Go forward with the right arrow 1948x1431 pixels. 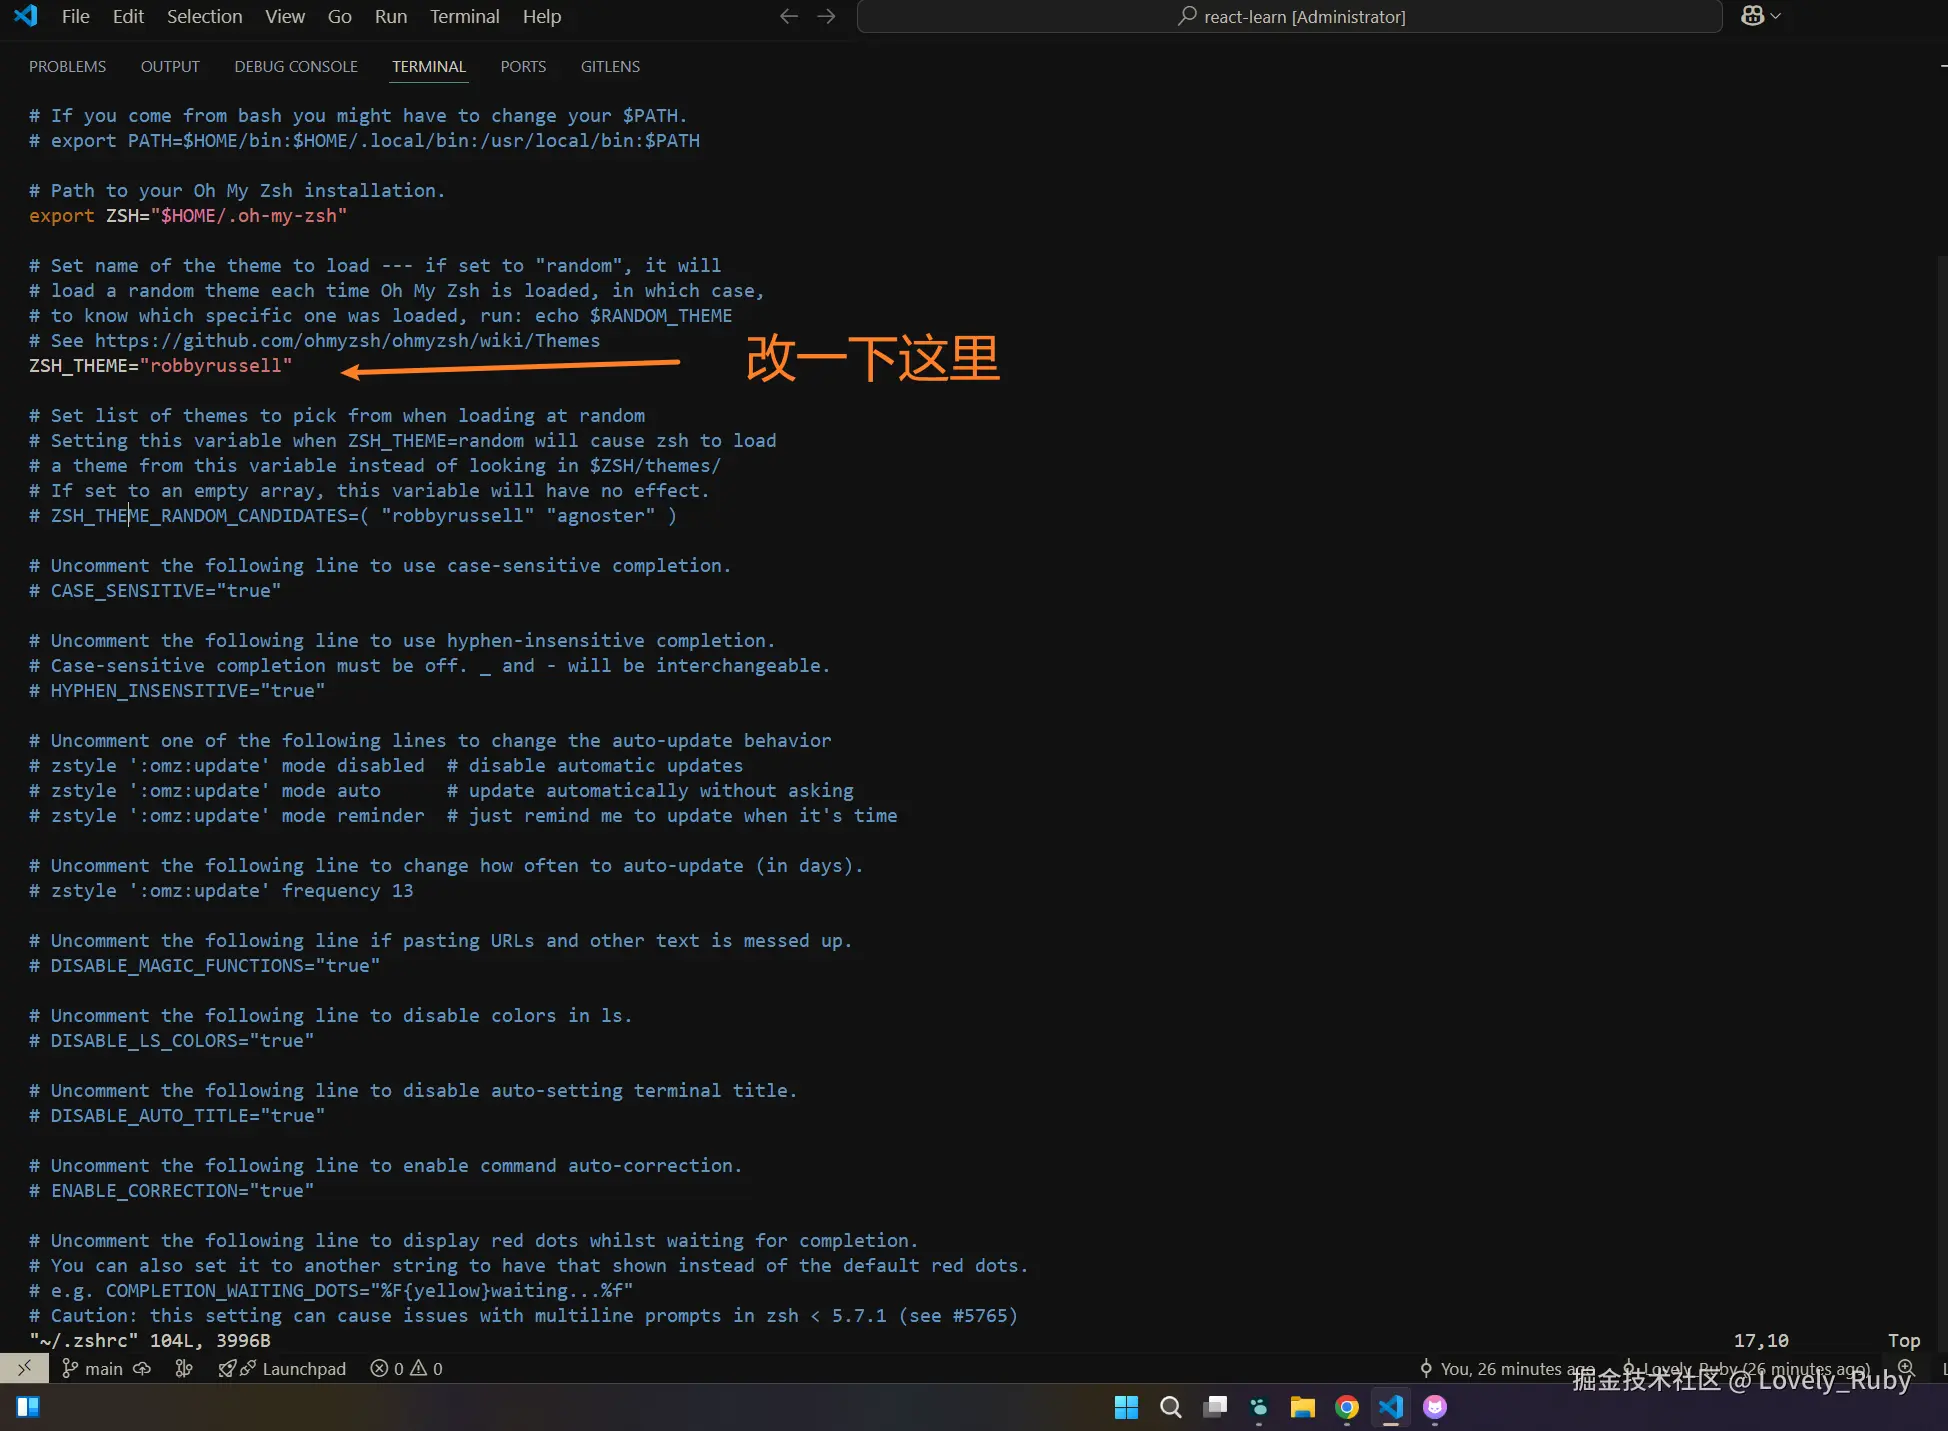point(826,16)
